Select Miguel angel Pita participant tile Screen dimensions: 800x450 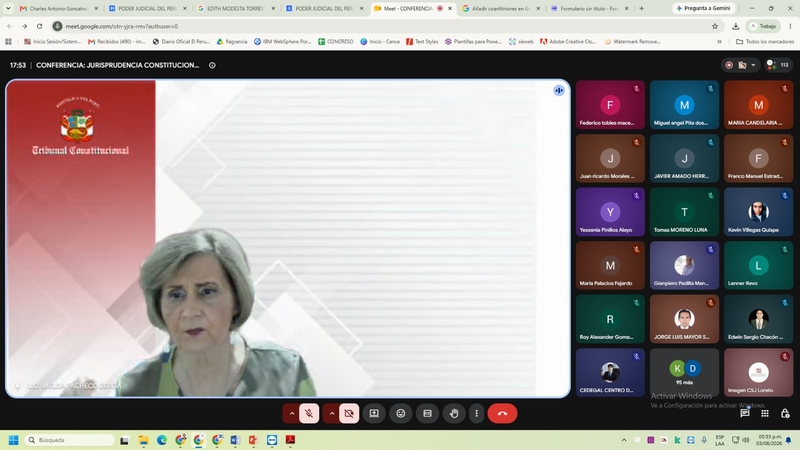684,105
